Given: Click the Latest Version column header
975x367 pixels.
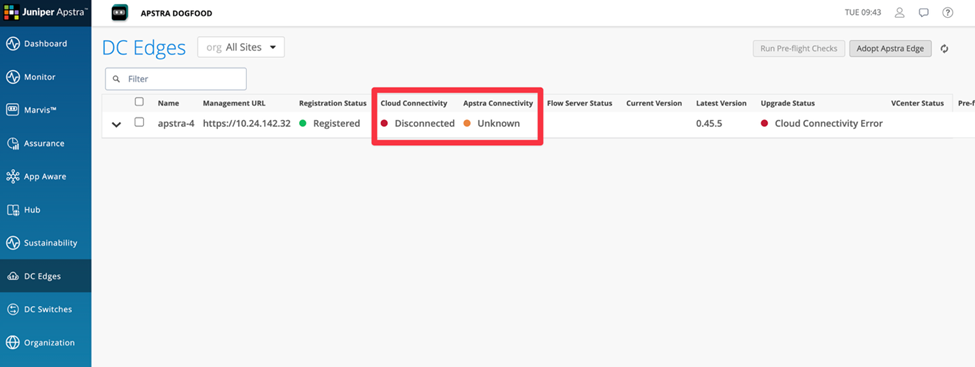Looking at the screenshot, I should [x=721, y=103].
